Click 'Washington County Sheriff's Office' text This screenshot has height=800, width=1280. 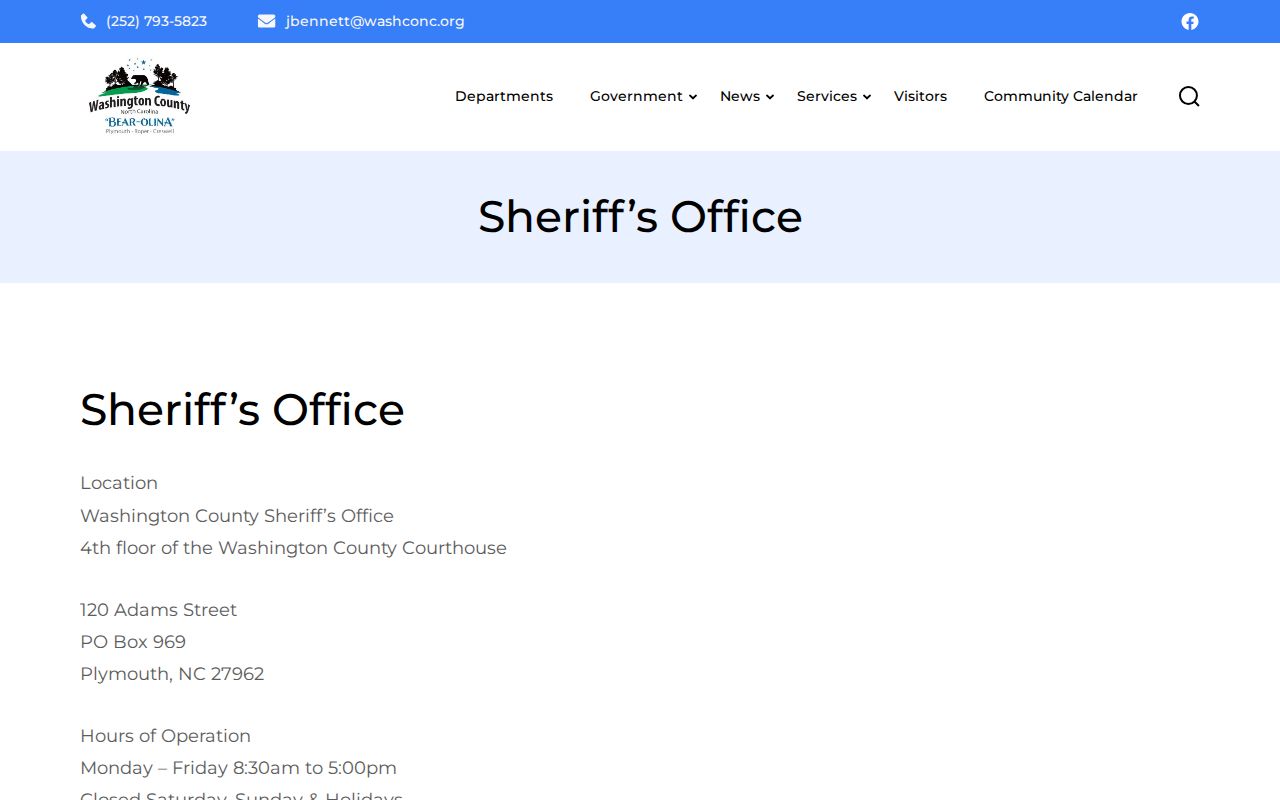coord(237,516)
